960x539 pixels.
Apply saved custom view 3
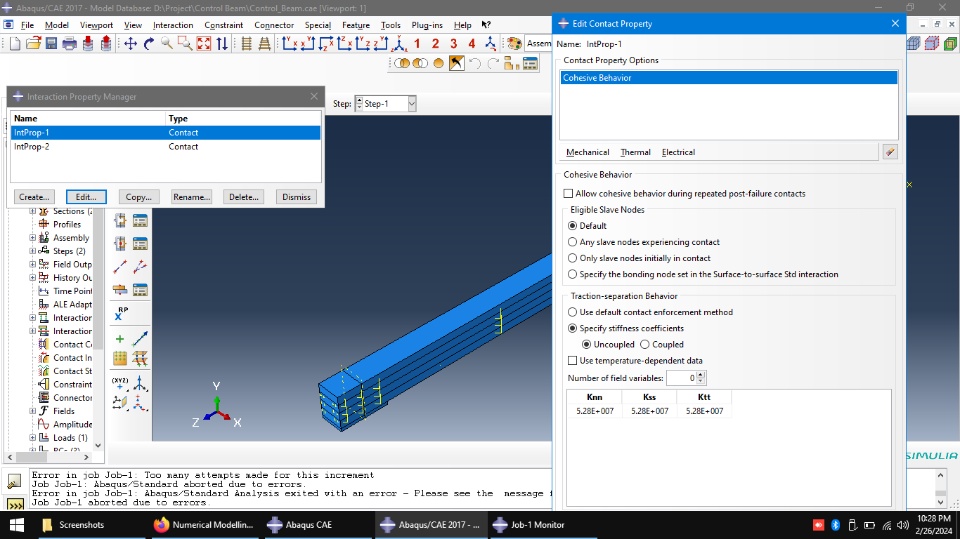coord(454,43)
